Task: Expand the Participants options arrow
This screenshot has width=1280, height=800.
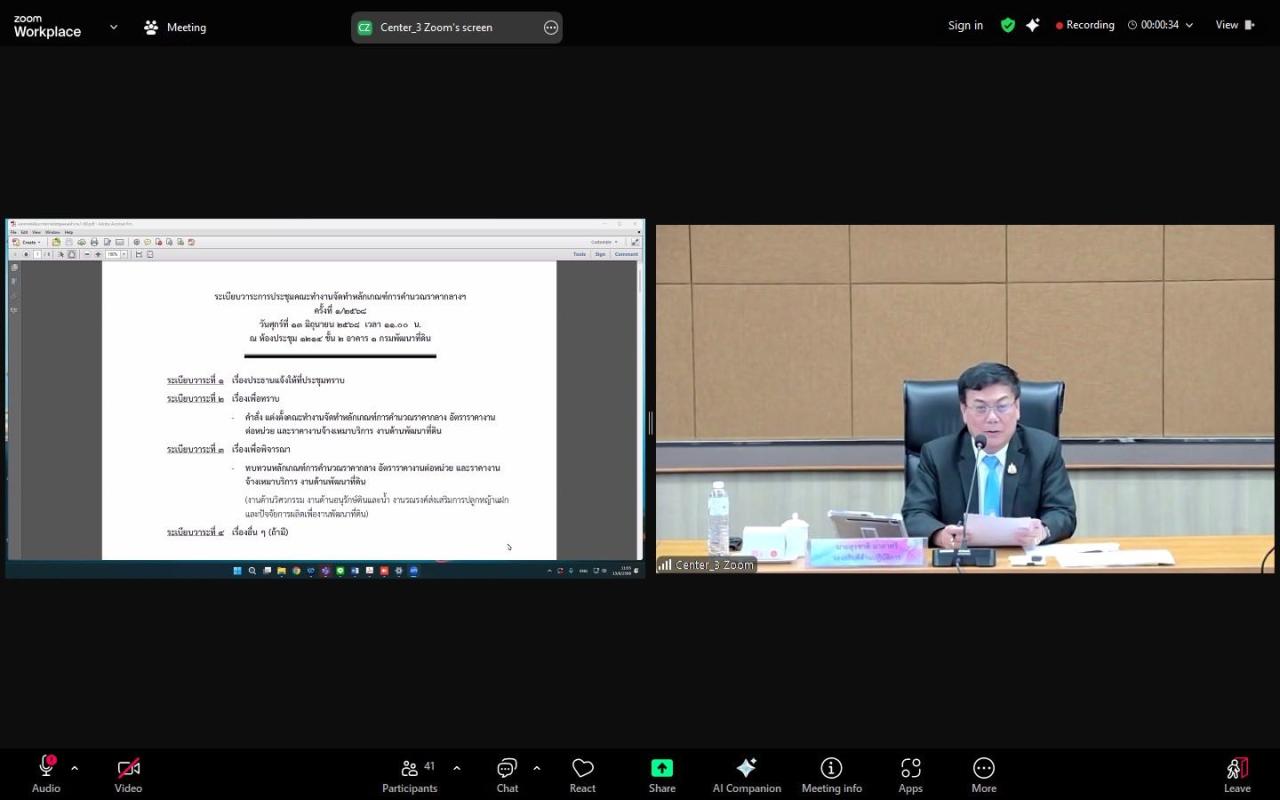Action: [x=457, y=768]
